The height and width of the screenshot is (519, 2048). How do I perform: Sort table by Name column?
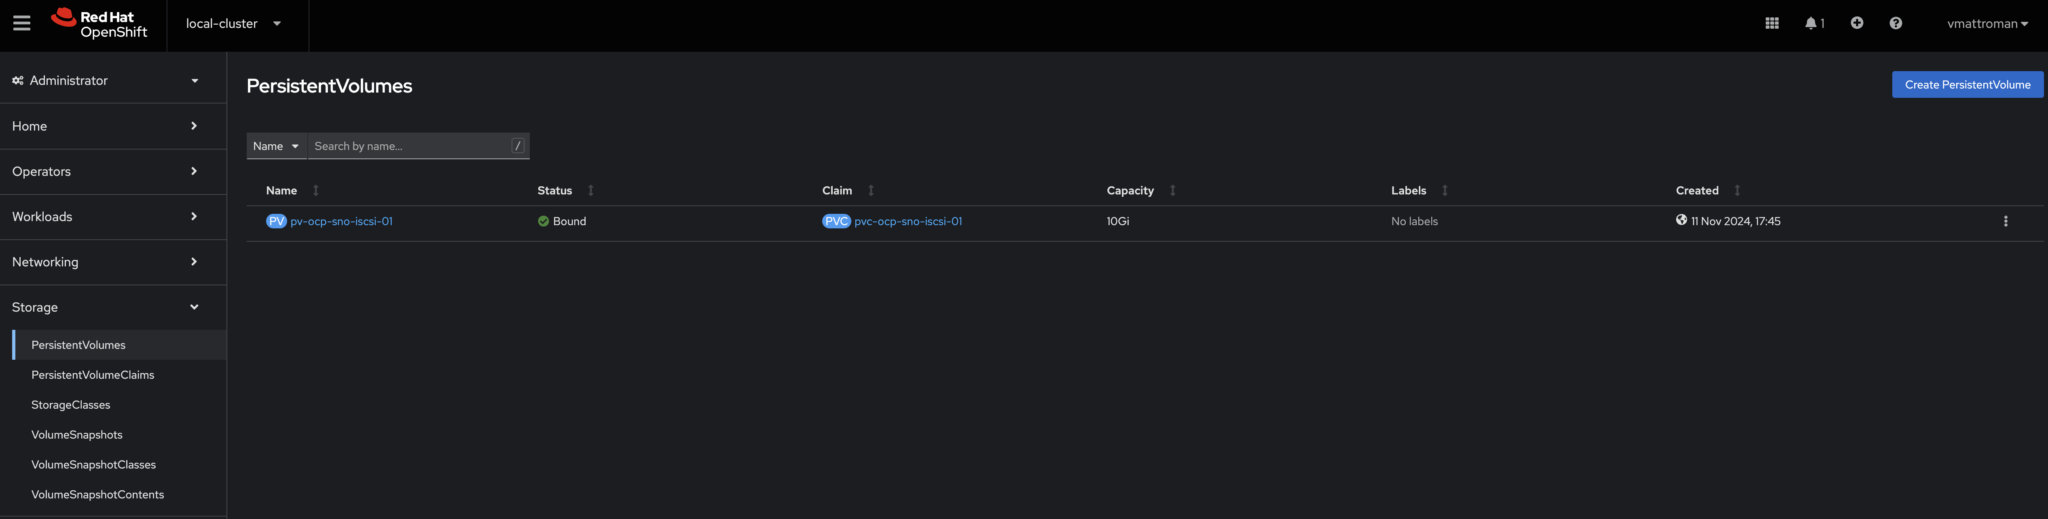click(316, 190)
